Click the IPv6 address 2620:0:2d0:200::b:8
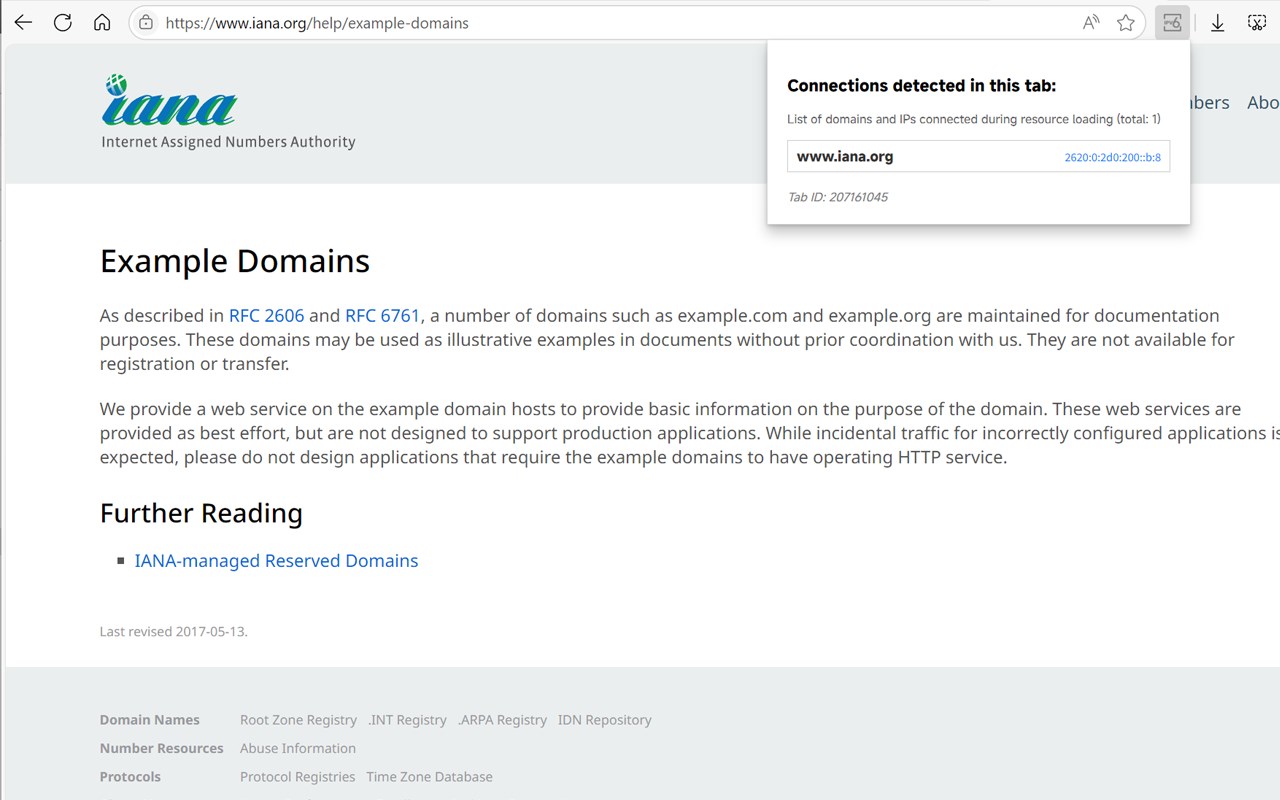 [x=1112, y=158]
